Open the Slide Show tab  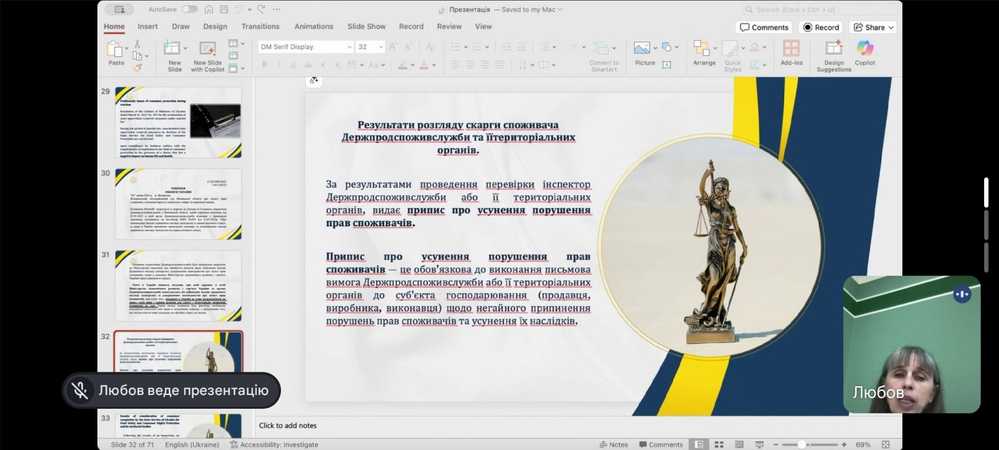[x=367, y=27]
